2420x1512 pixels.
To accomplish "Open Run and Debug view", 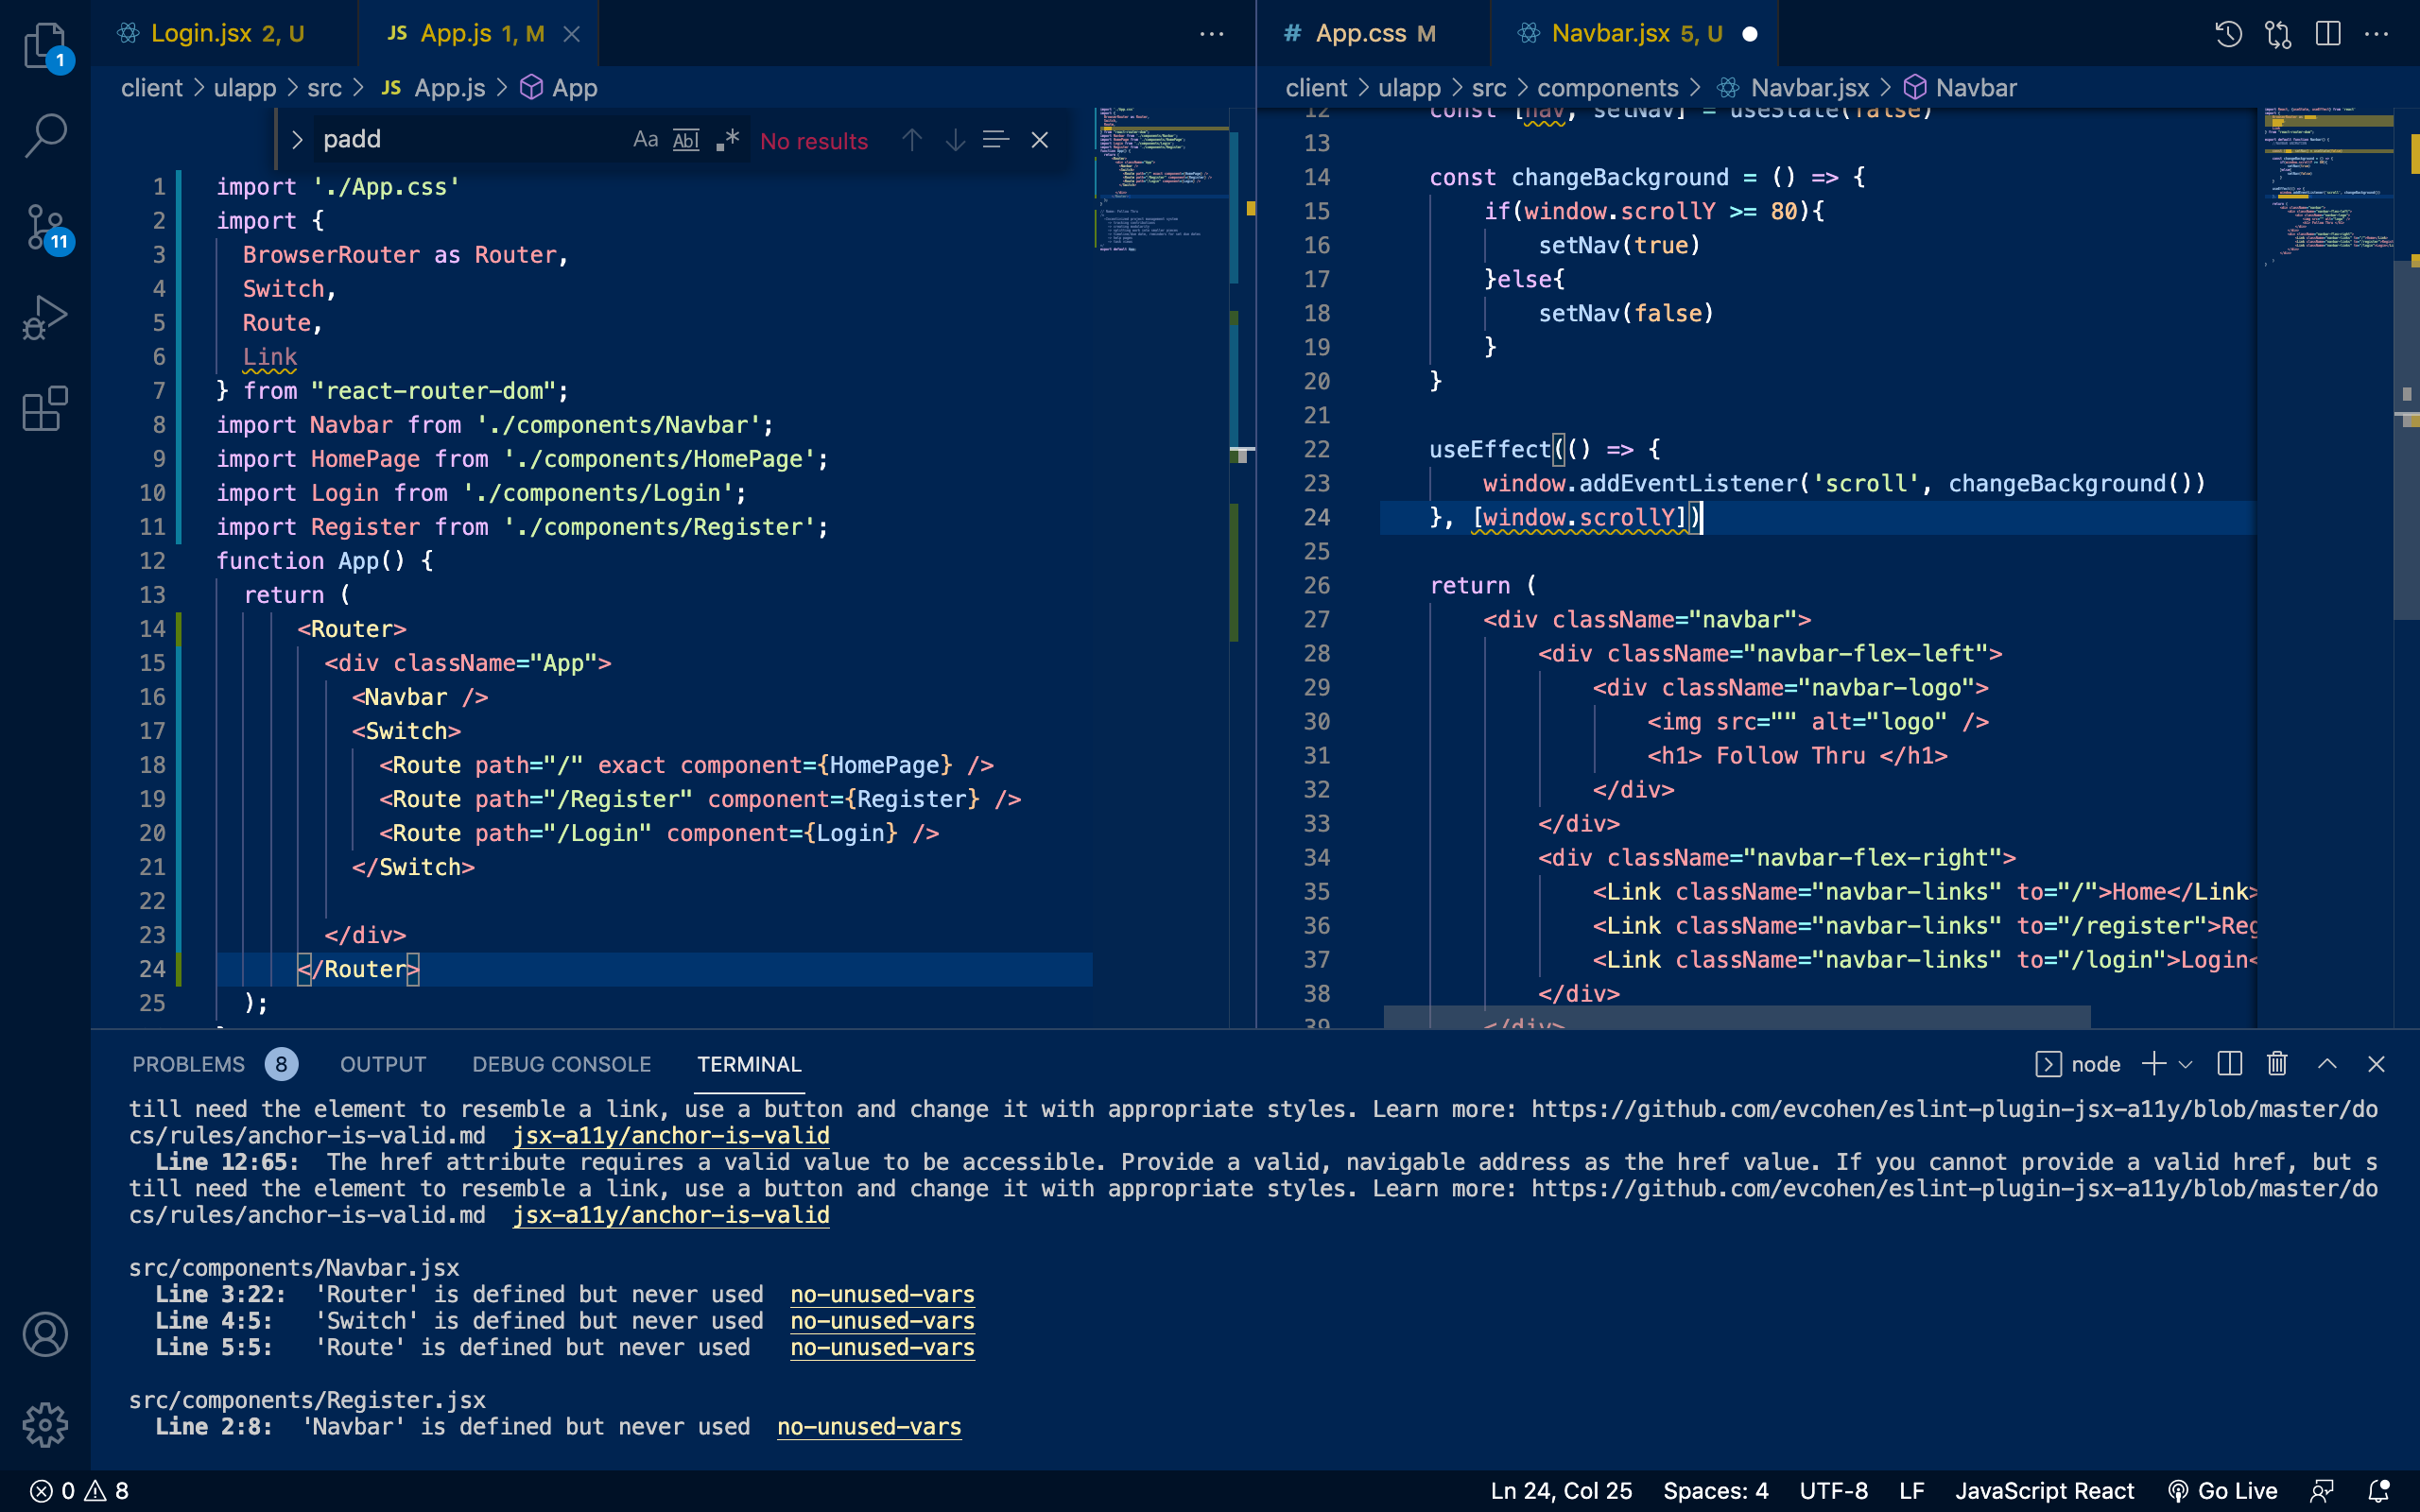I will click(45, 318).
